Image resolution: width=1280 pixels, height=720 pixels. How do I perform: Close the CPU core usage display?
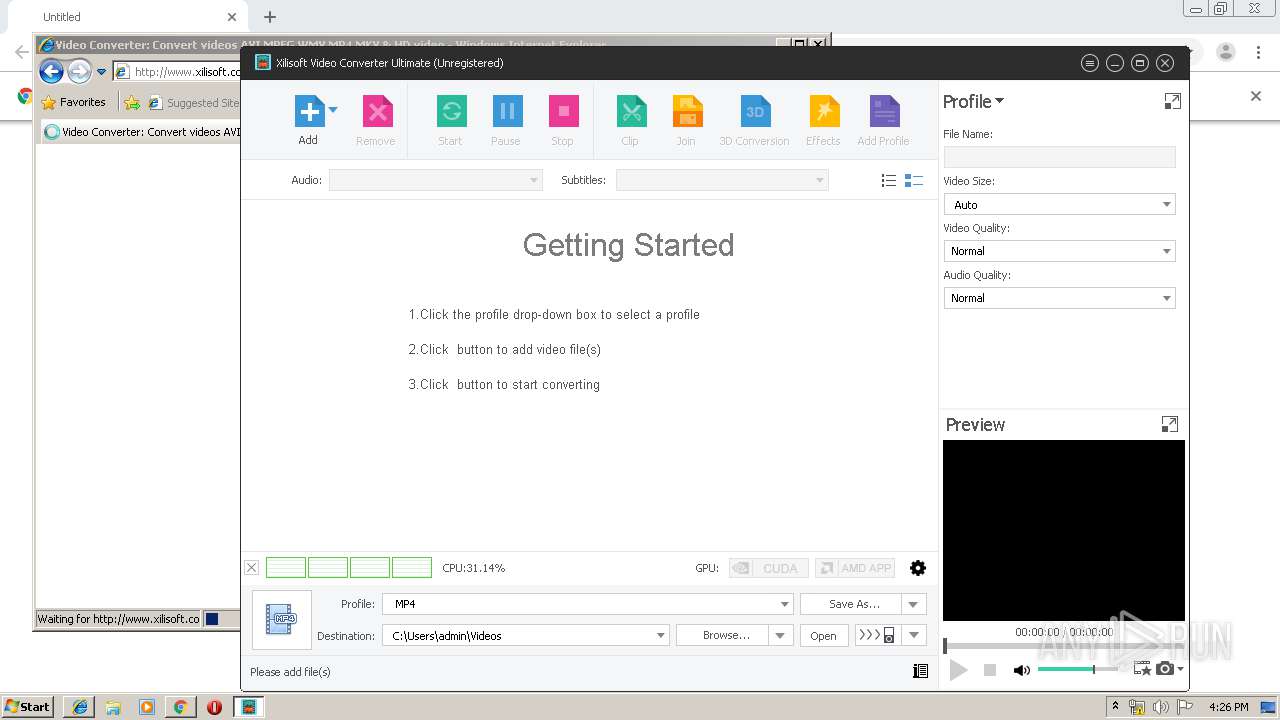click(x=252, y=568)
